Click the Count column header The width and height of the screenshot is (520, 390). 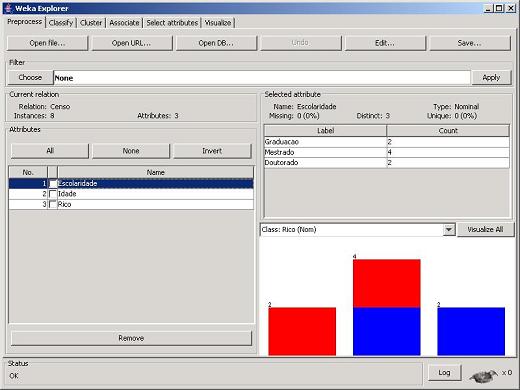(x=448, y=131)
